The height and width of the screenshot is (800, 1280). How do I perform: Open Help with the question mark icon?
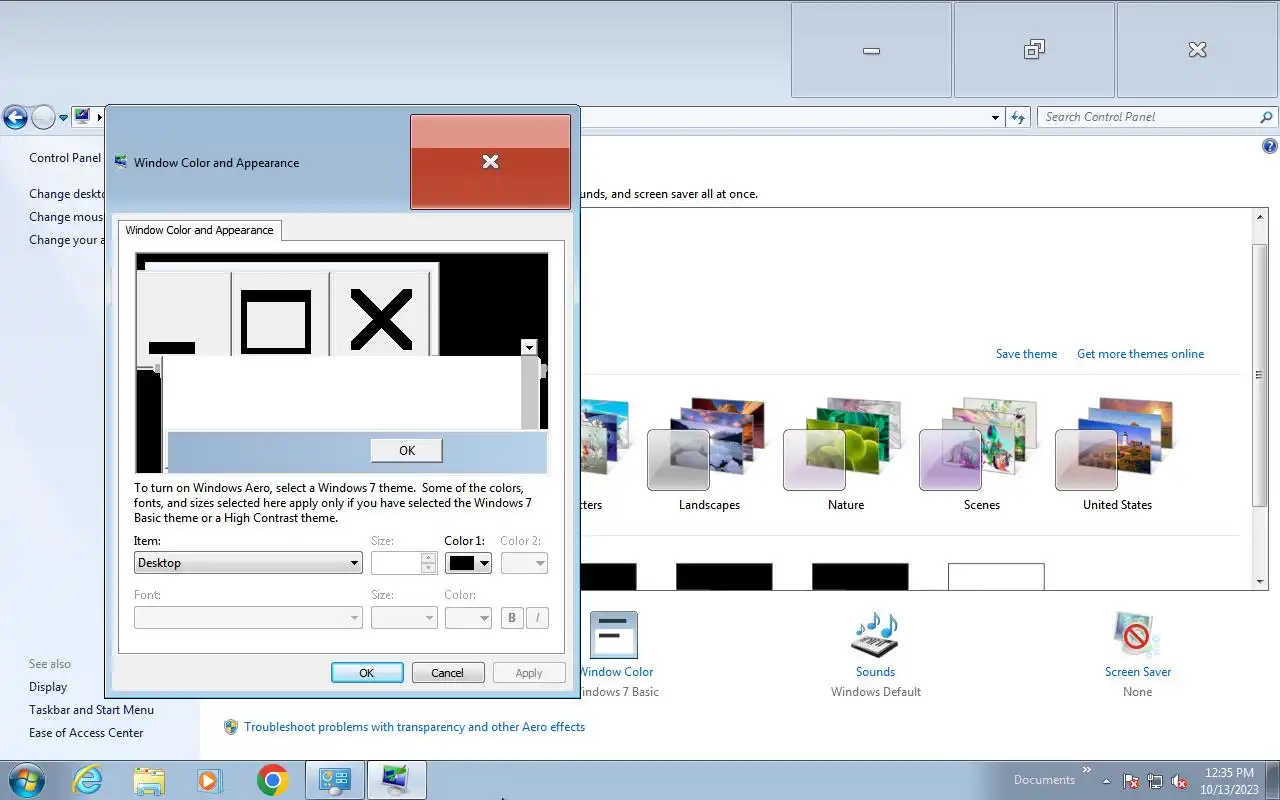(1270, 146)
